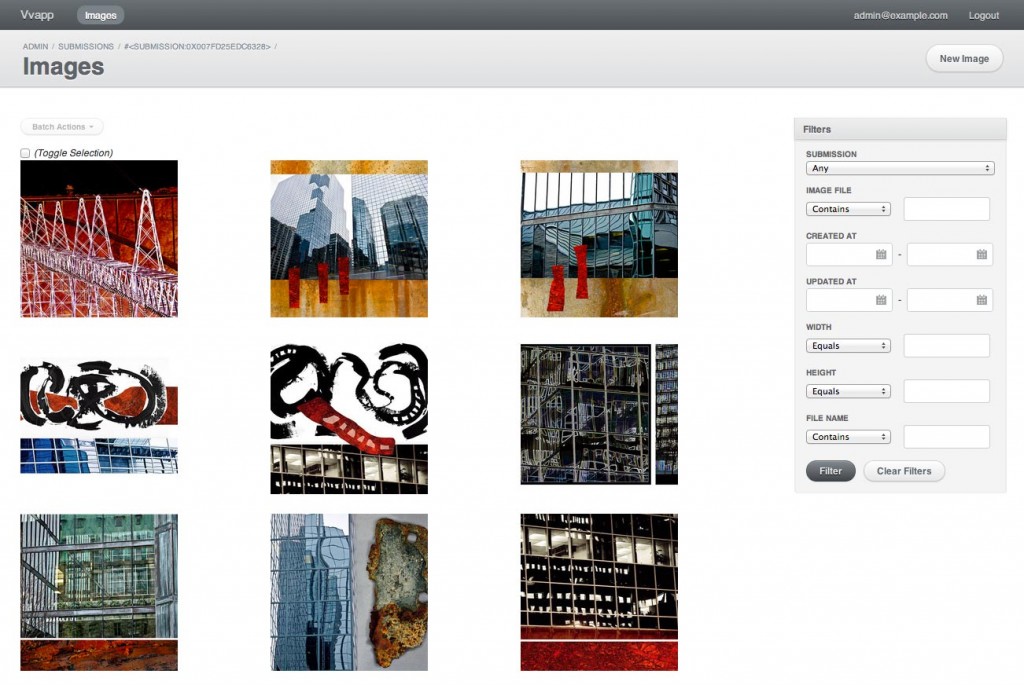The image size is (1024, 685).
Task: Click the Clear Filters button
Action: click(904, 471)
